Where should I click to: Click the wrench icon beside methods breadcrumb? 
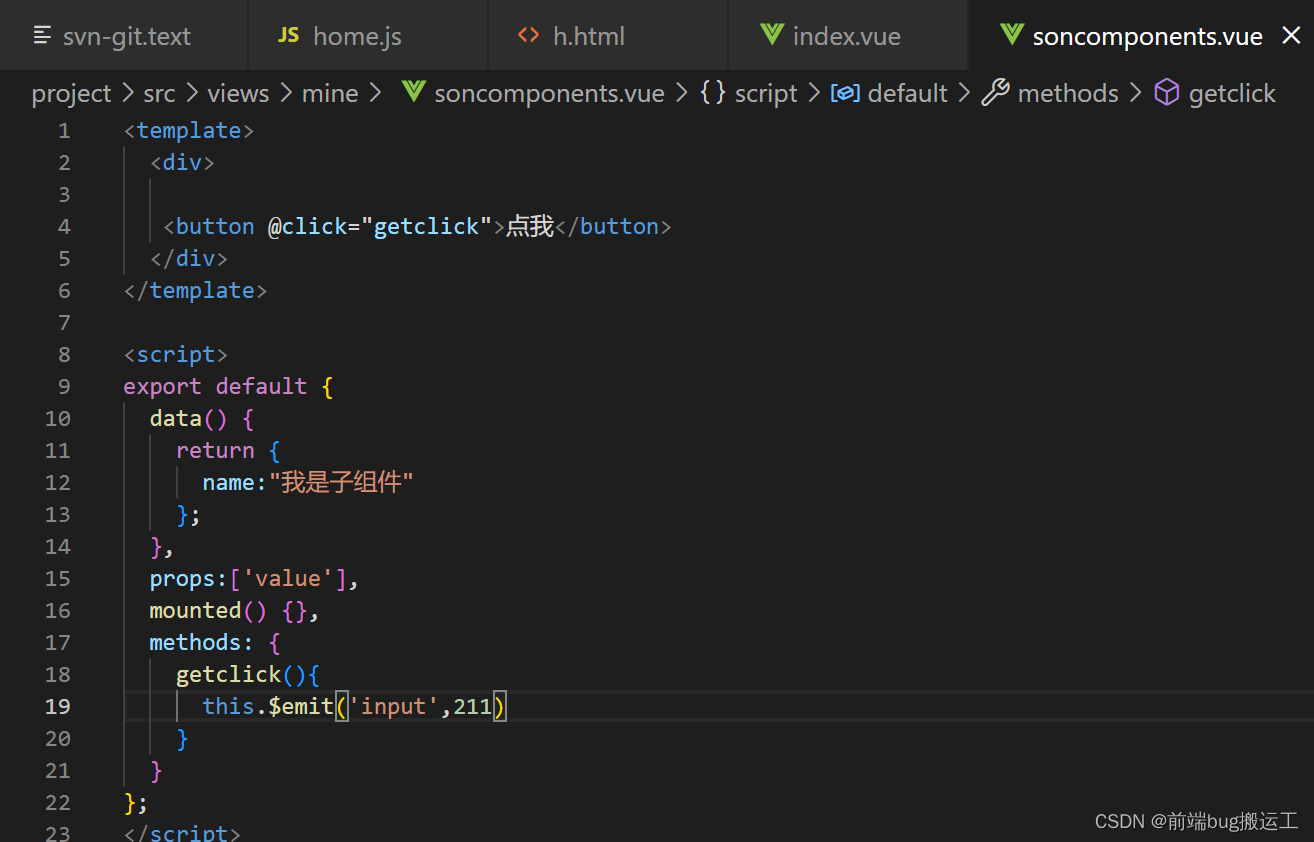point(994,92)
